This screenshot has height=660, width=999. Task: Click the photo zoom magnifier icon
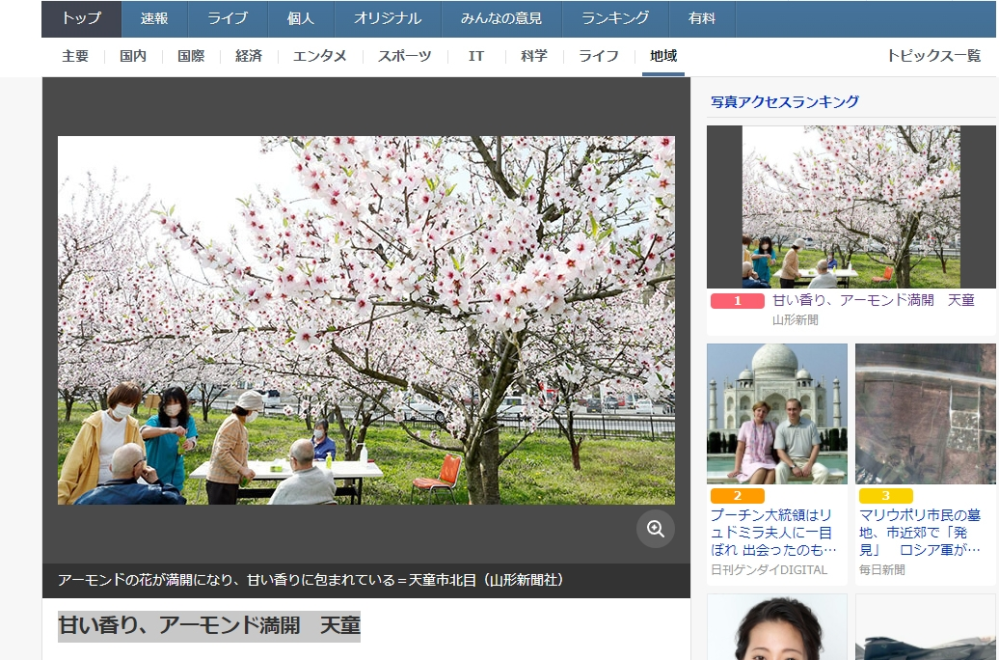(x=655, y=529)
